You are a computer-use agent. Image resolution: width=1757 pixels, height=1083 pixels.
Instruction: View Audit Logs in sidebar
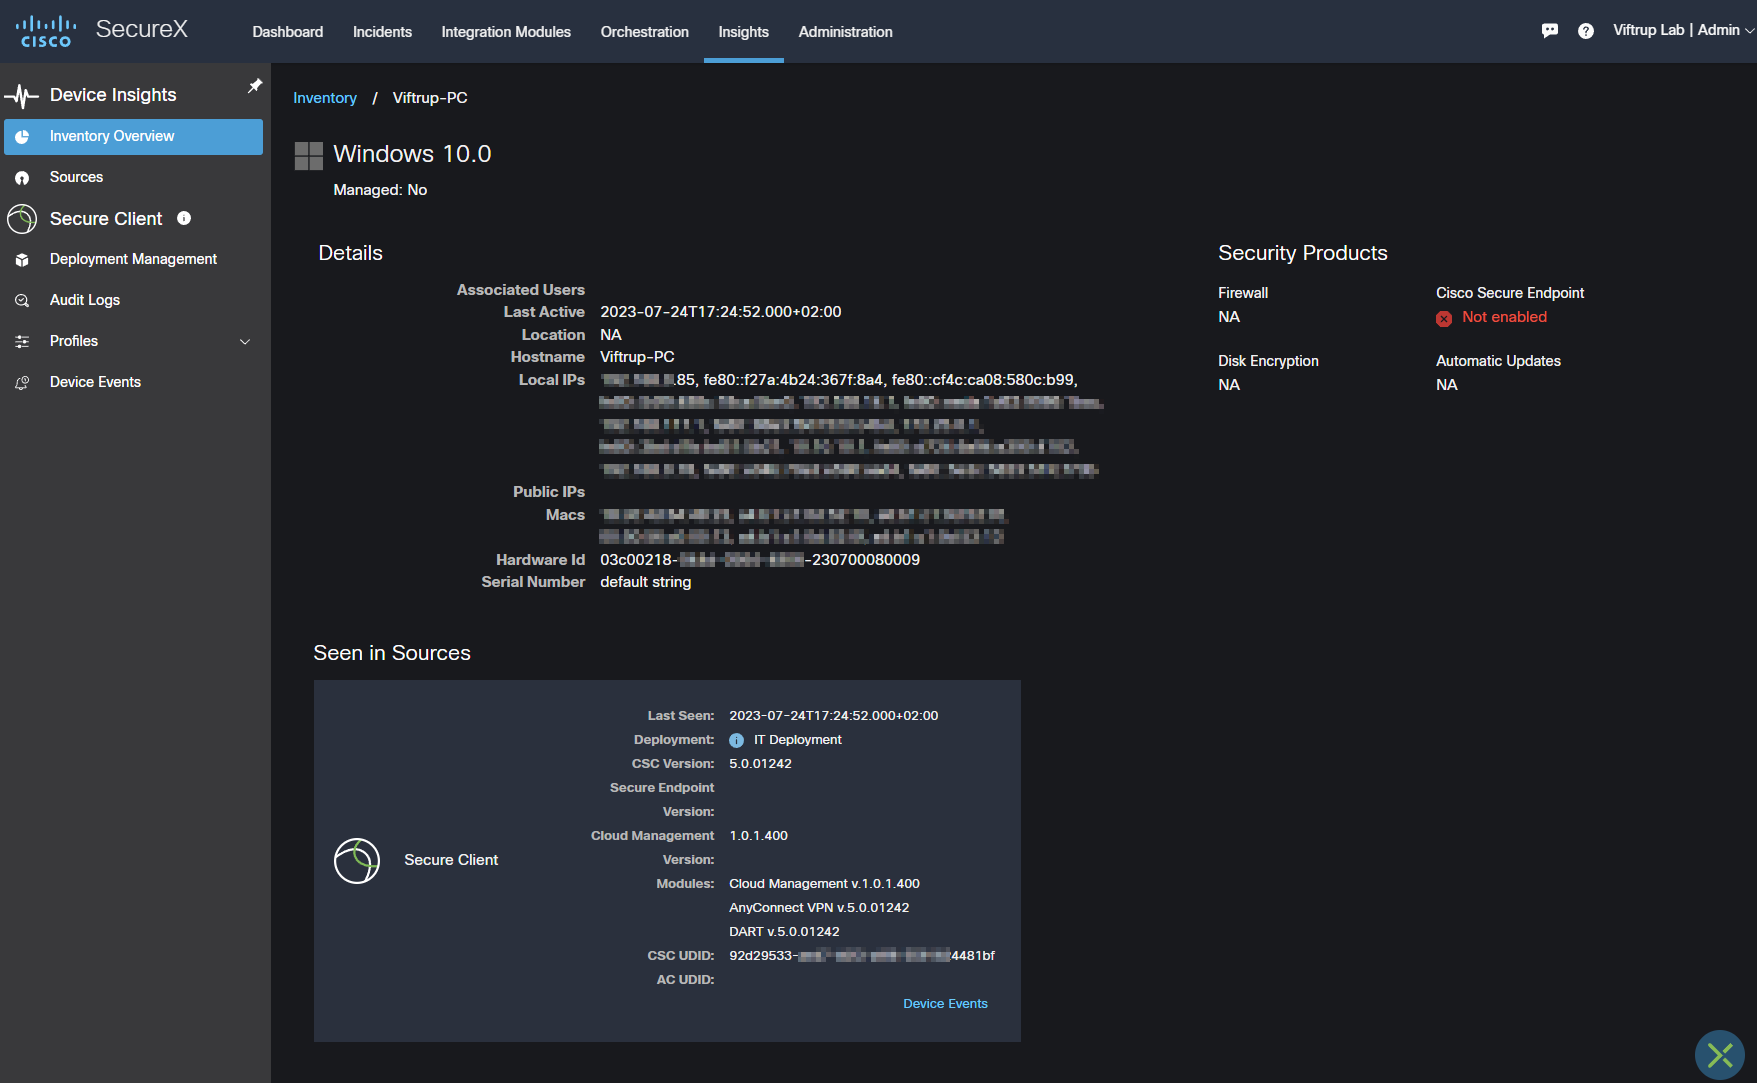point(85,300)
